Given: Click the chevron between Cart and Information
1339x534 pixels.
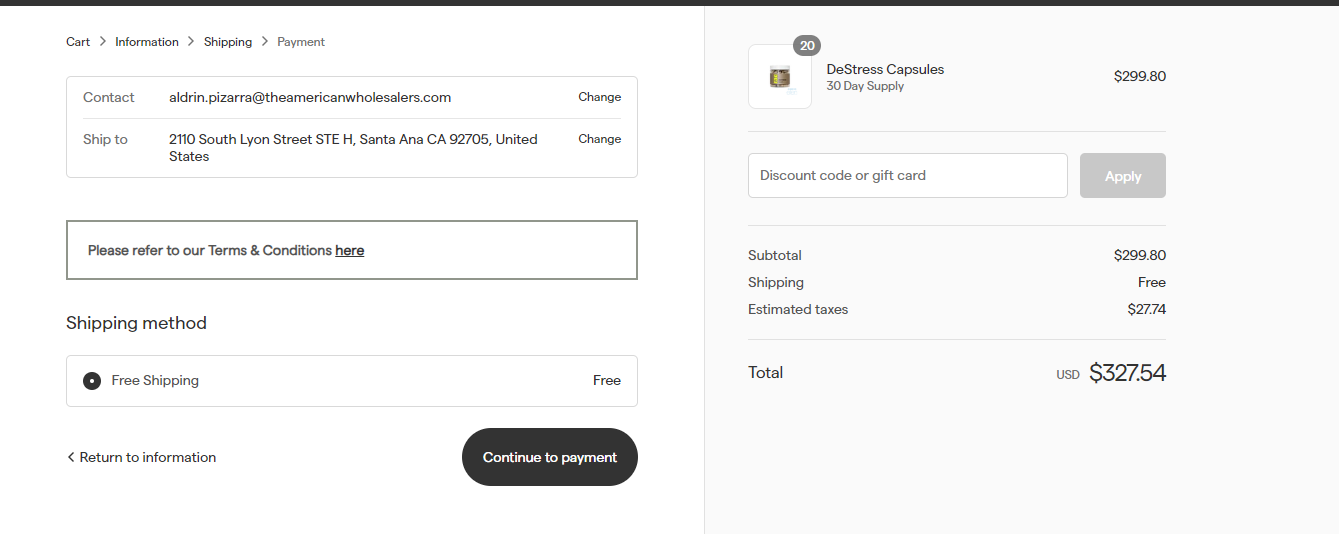Looking at the screenshot, I should (x=103, y=42).
